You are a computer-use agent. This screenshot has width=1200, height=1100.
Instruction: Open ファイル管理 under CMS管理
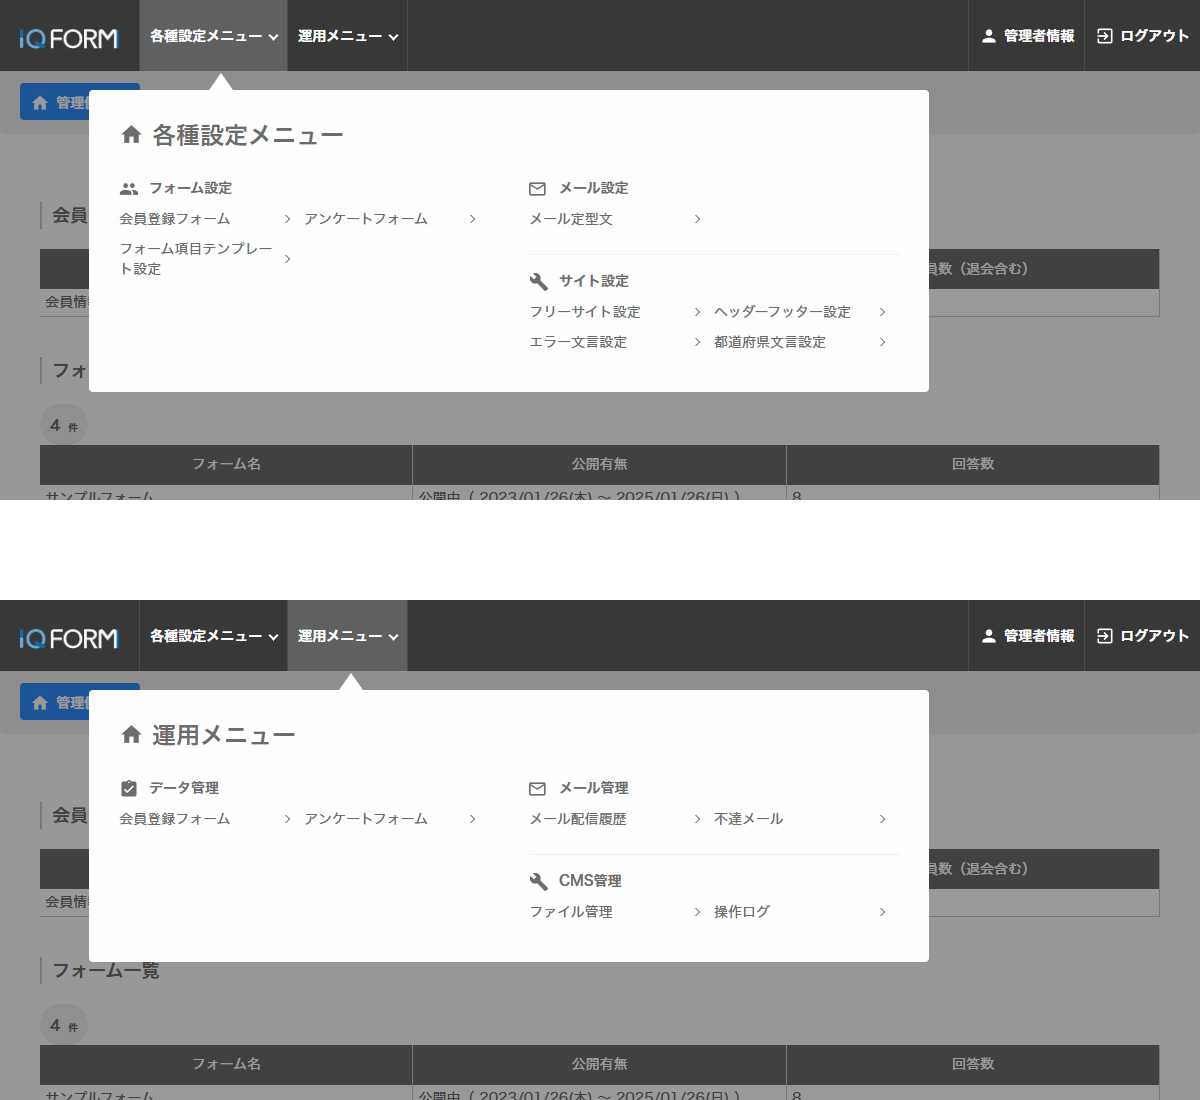pyautogui.click(x=570, y=912)
